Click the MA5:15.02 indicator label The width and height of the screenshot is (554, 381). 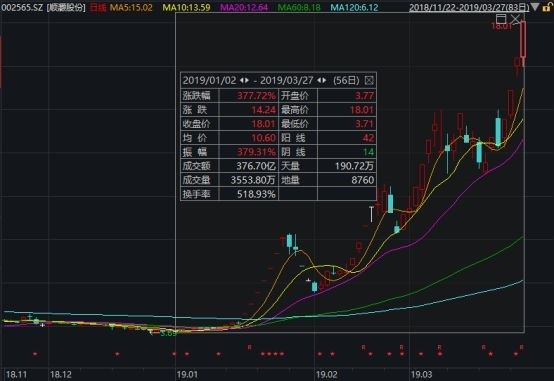click(x=131, y=7)
